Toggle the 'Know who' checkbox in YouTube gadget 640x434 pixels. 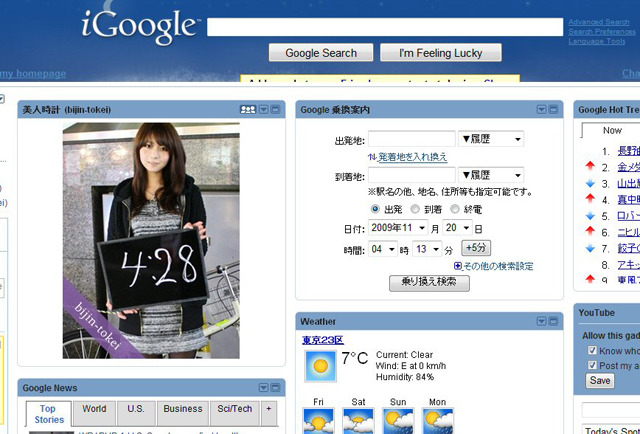(x=592, y=350)
